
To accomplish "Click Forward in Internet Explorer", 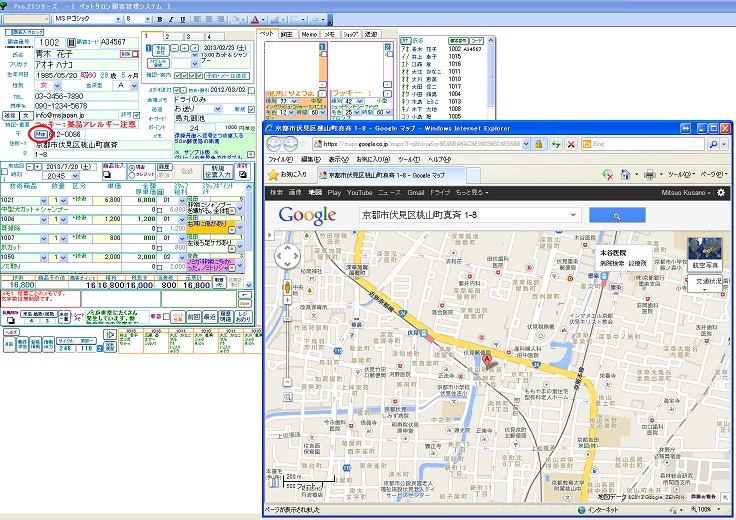I will pyautogui.click(x=290, y=144).
